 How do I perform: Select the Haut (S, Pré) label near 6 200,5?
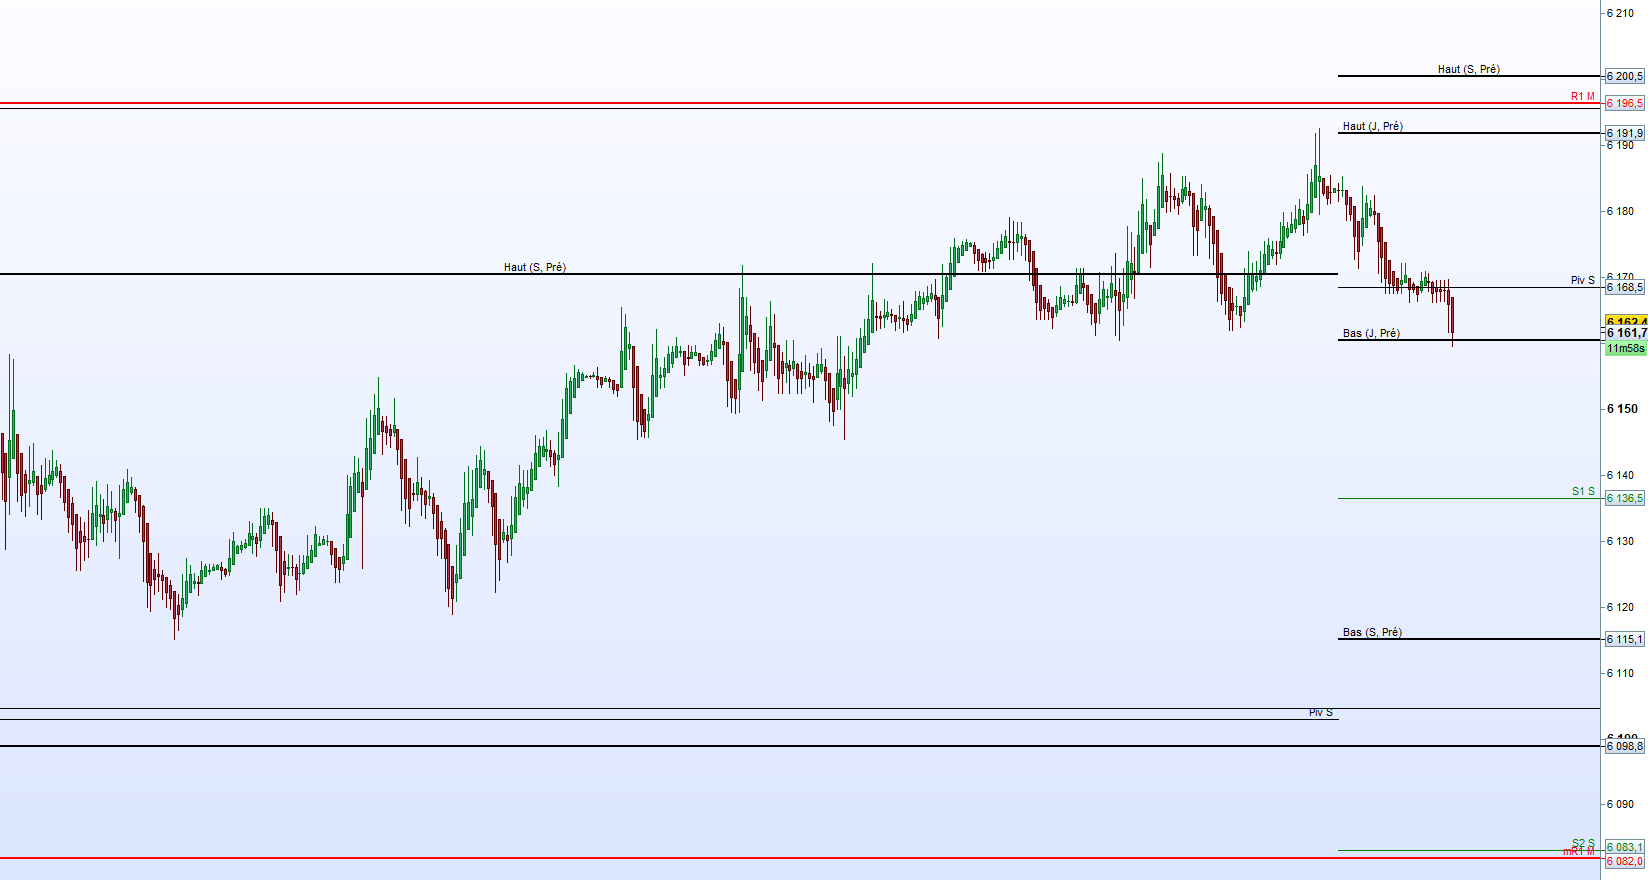(x=1468, y=69)
